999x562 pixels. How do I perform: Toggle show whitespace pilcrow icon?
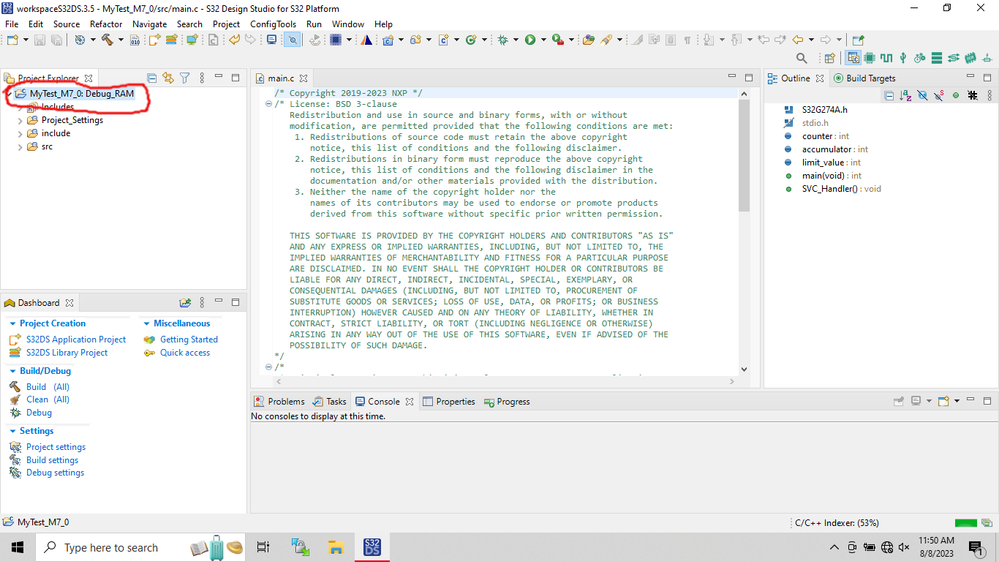[x=687, y=40]
